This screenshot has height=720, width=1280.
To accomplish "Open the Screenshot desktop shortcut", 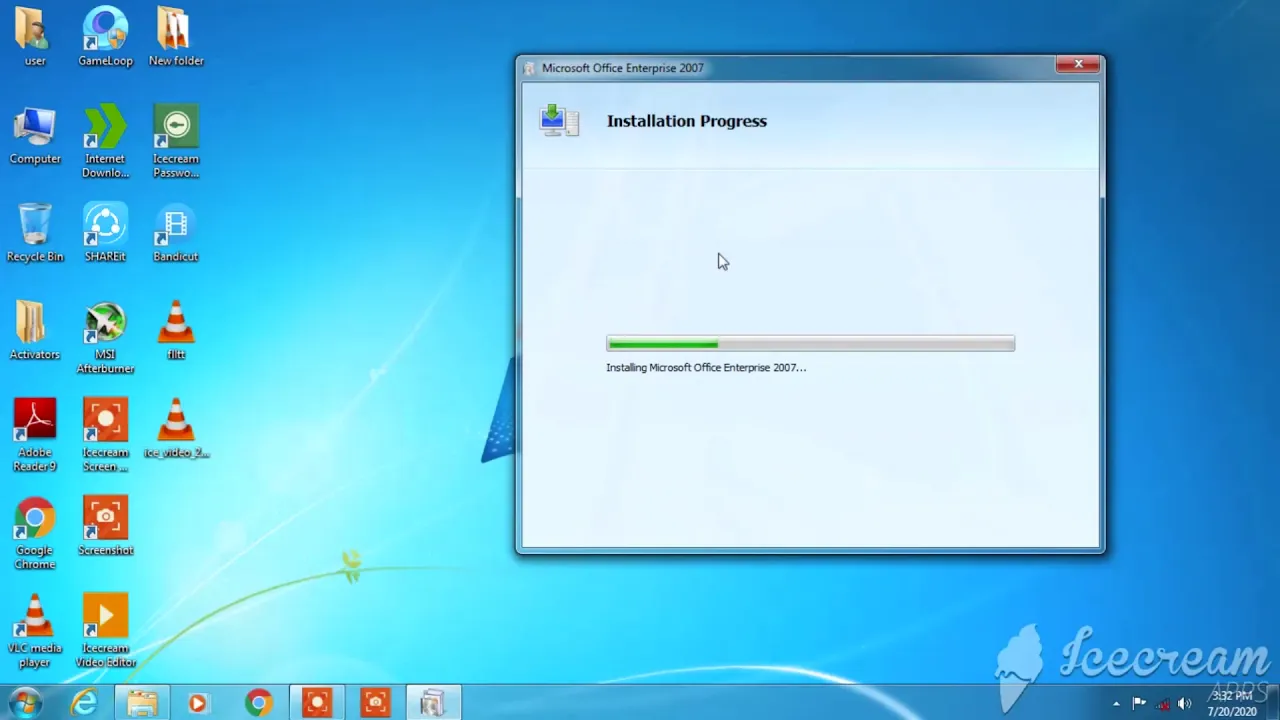I will [x=105, y=527].
